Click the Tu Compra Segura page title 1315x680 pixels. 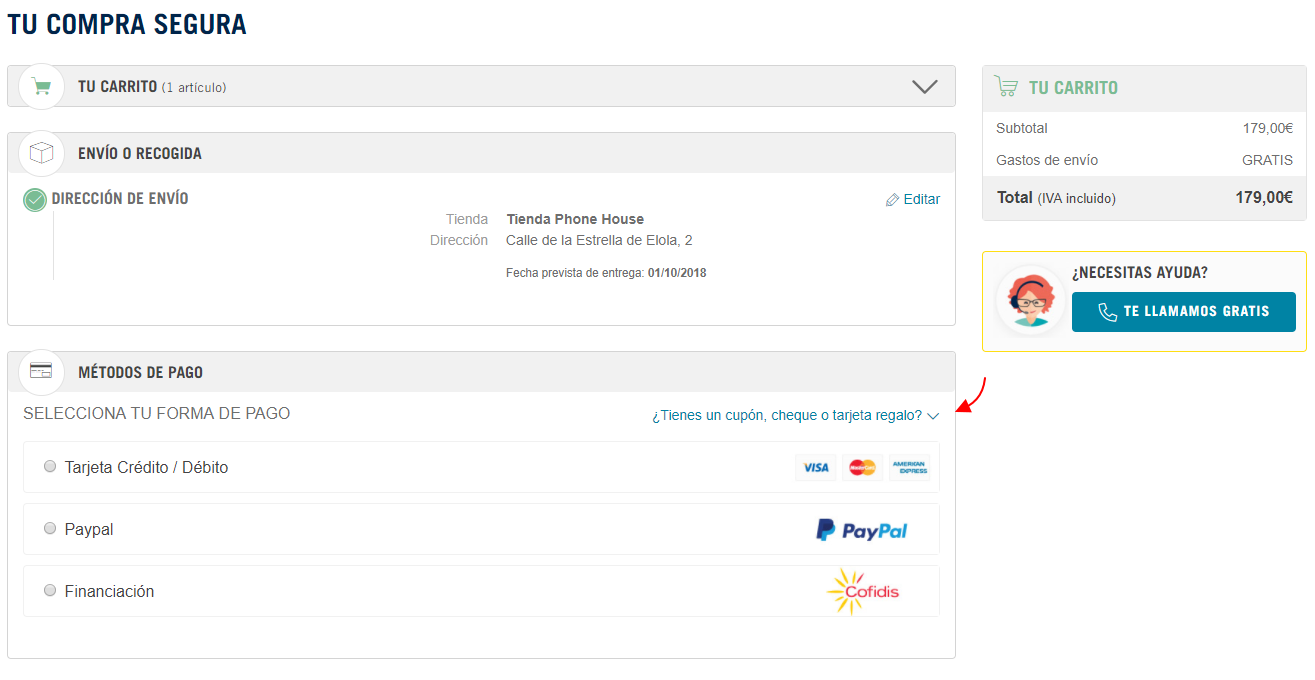tap(127, 24)
